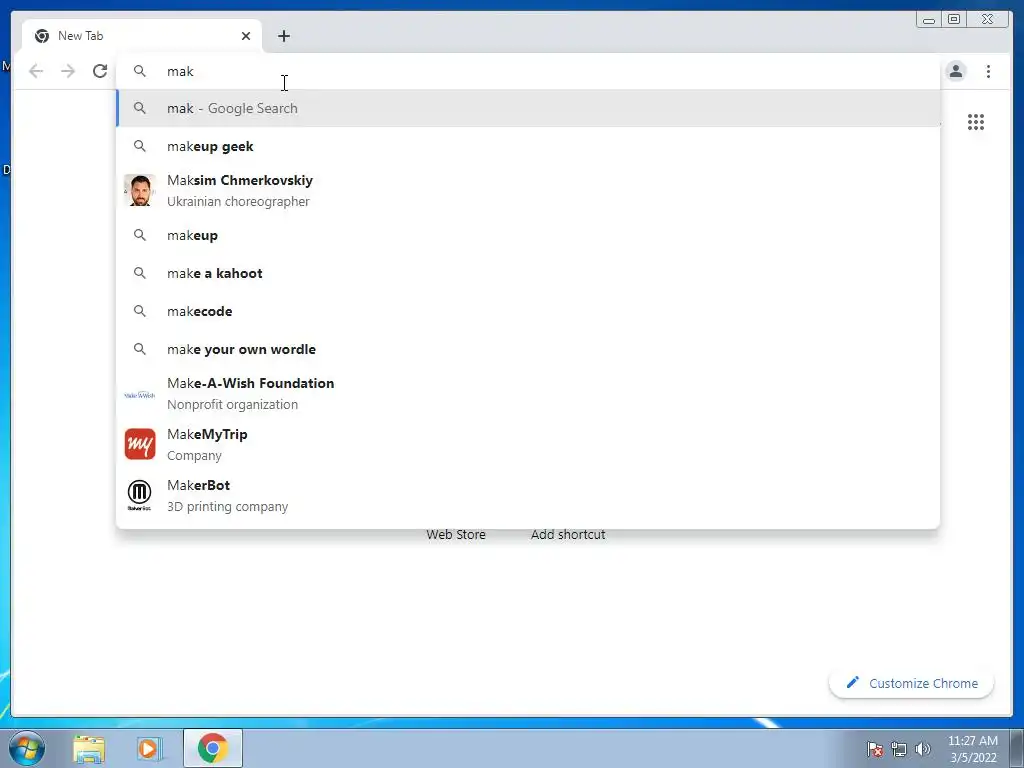Screen dimensions: 1024x768
Task: Open the profile avatar menu
Action: click(x=955, y=71)
